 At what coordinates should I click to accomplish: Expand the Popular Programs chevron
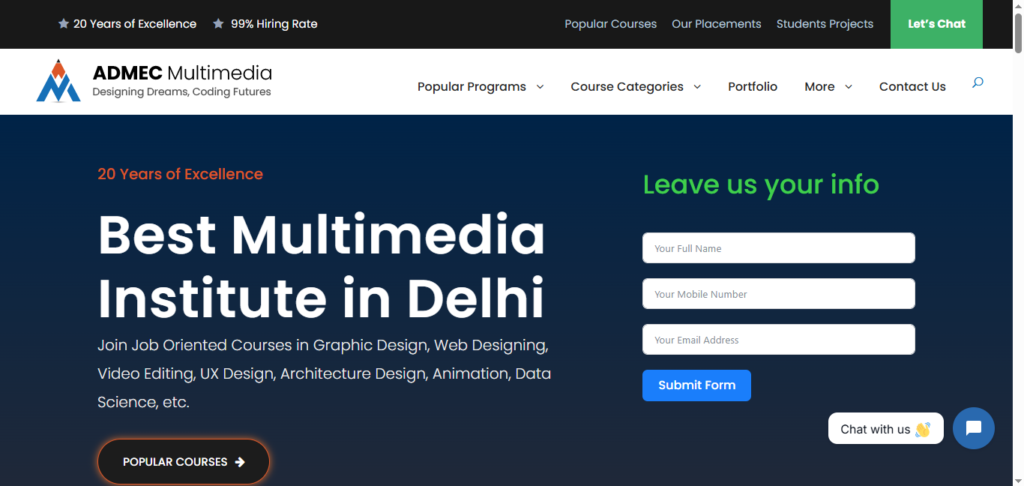pyautogui.click(x=540, y=87)
